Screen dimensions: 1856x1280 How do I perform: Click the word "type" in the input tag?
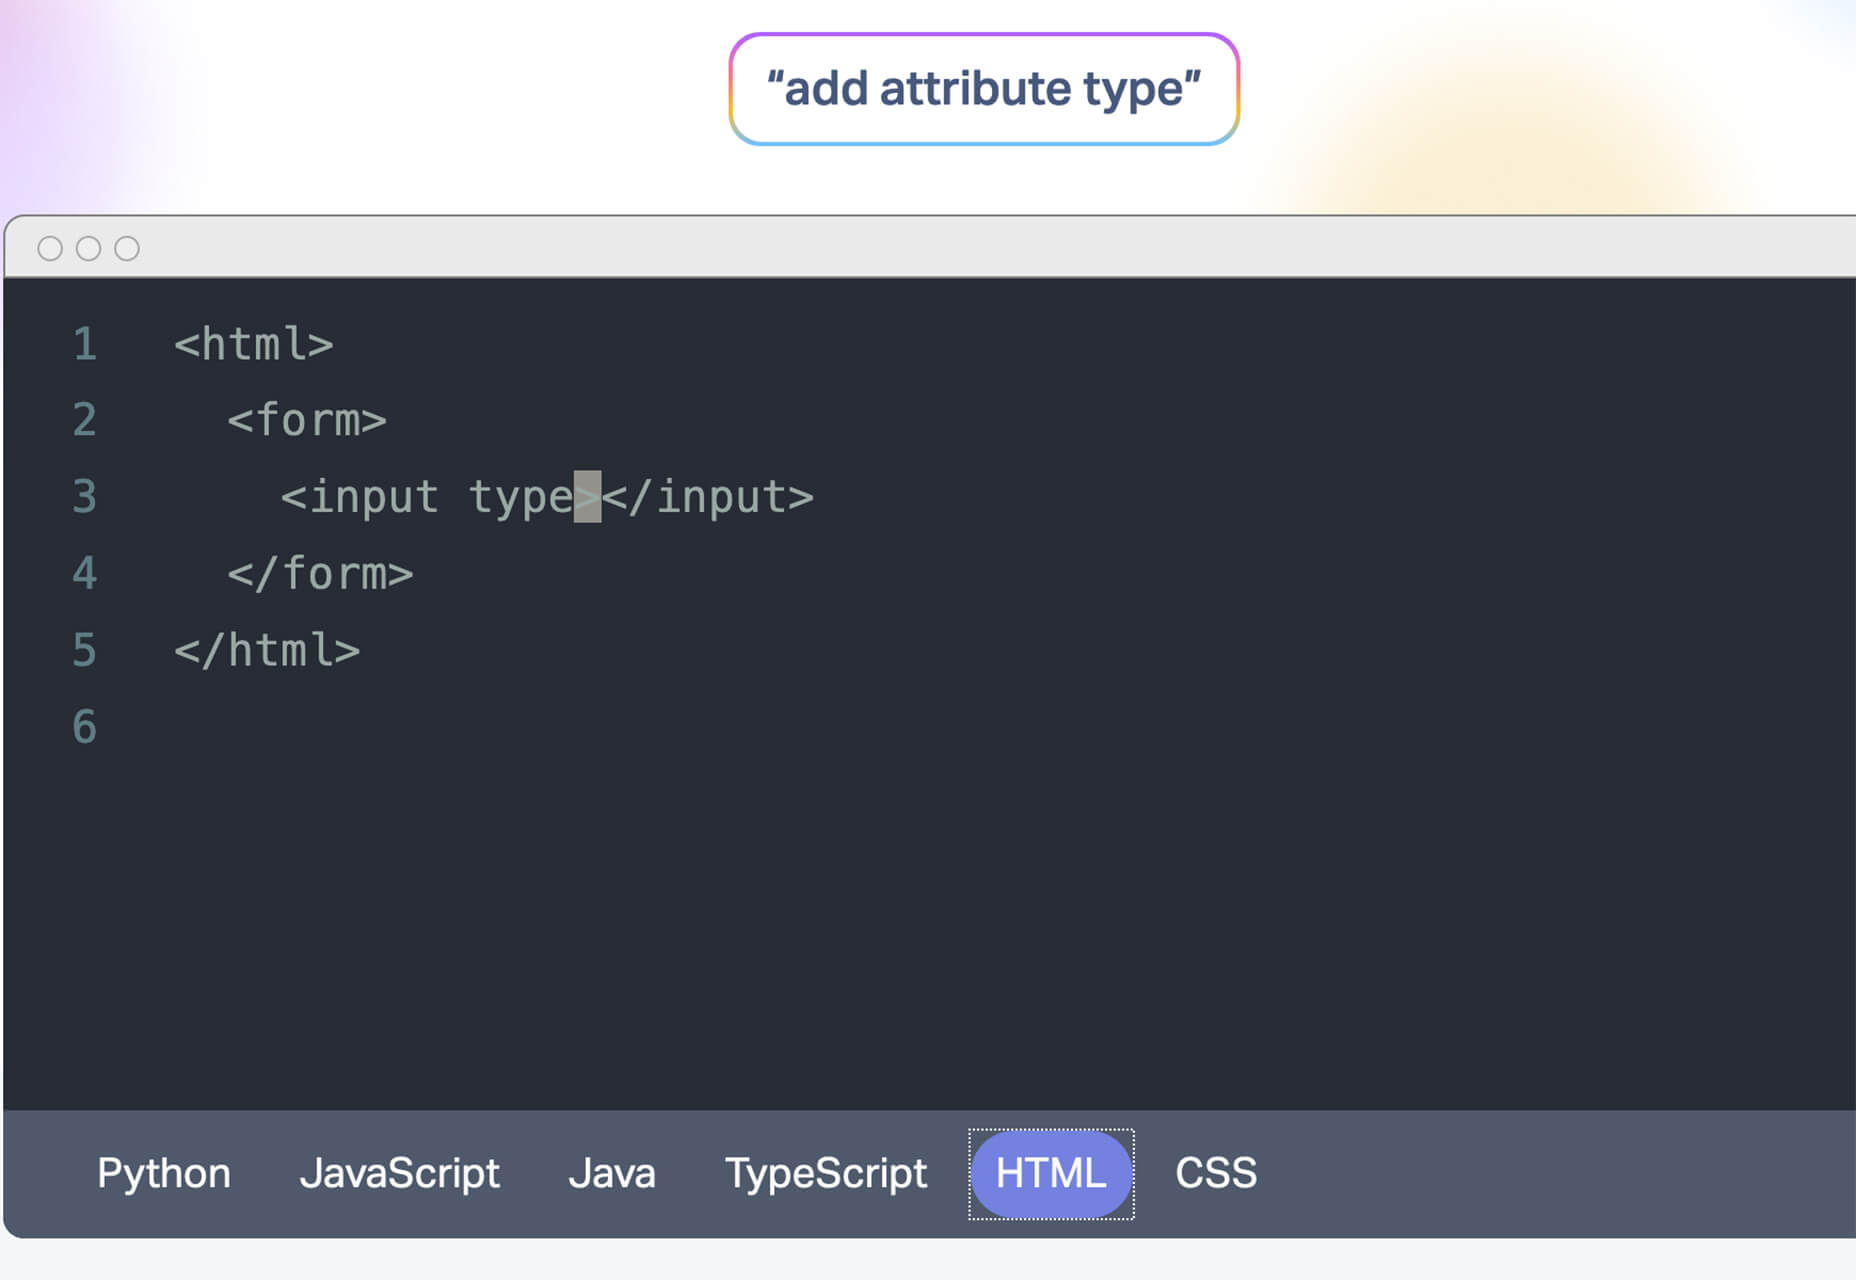pyautogui.click(x=521, y=498)
